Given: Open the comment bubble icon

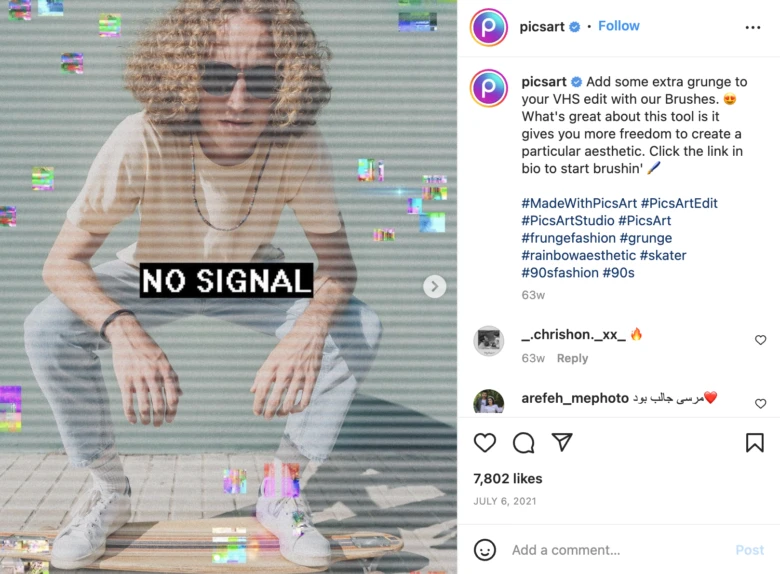Looking at the screenshot, I should coord(523,442).
